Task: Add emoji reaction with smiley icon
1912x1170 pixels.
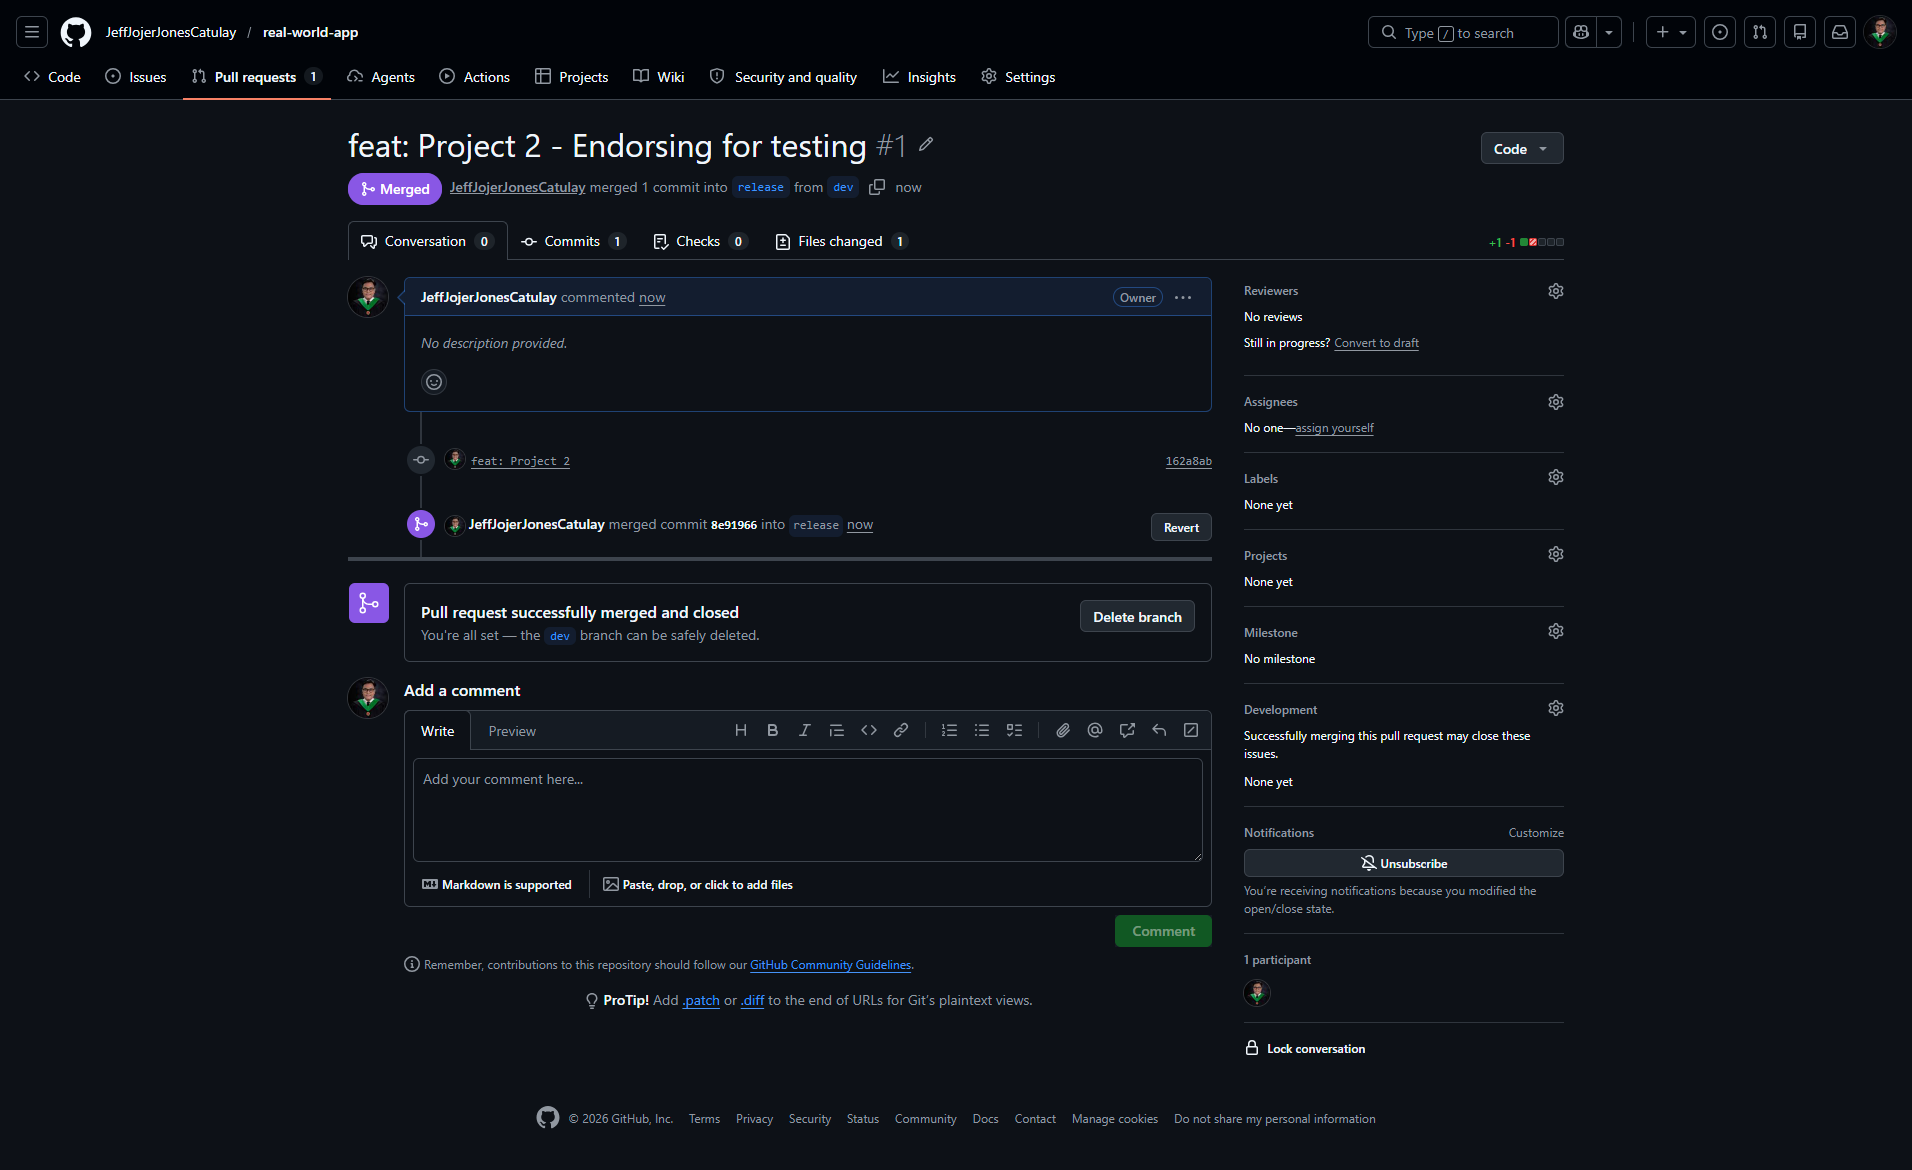Action: click(x=434, y=382)
